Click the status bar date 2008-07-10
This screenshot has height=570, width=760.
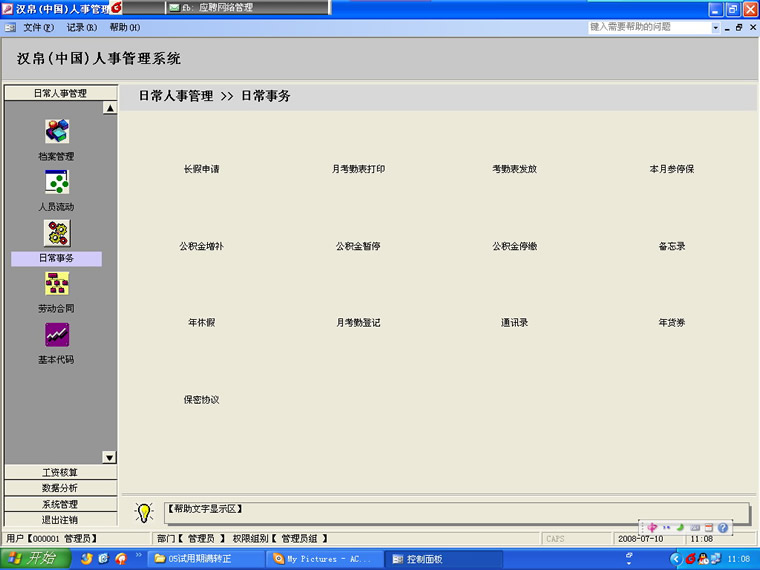coord(641,538)
